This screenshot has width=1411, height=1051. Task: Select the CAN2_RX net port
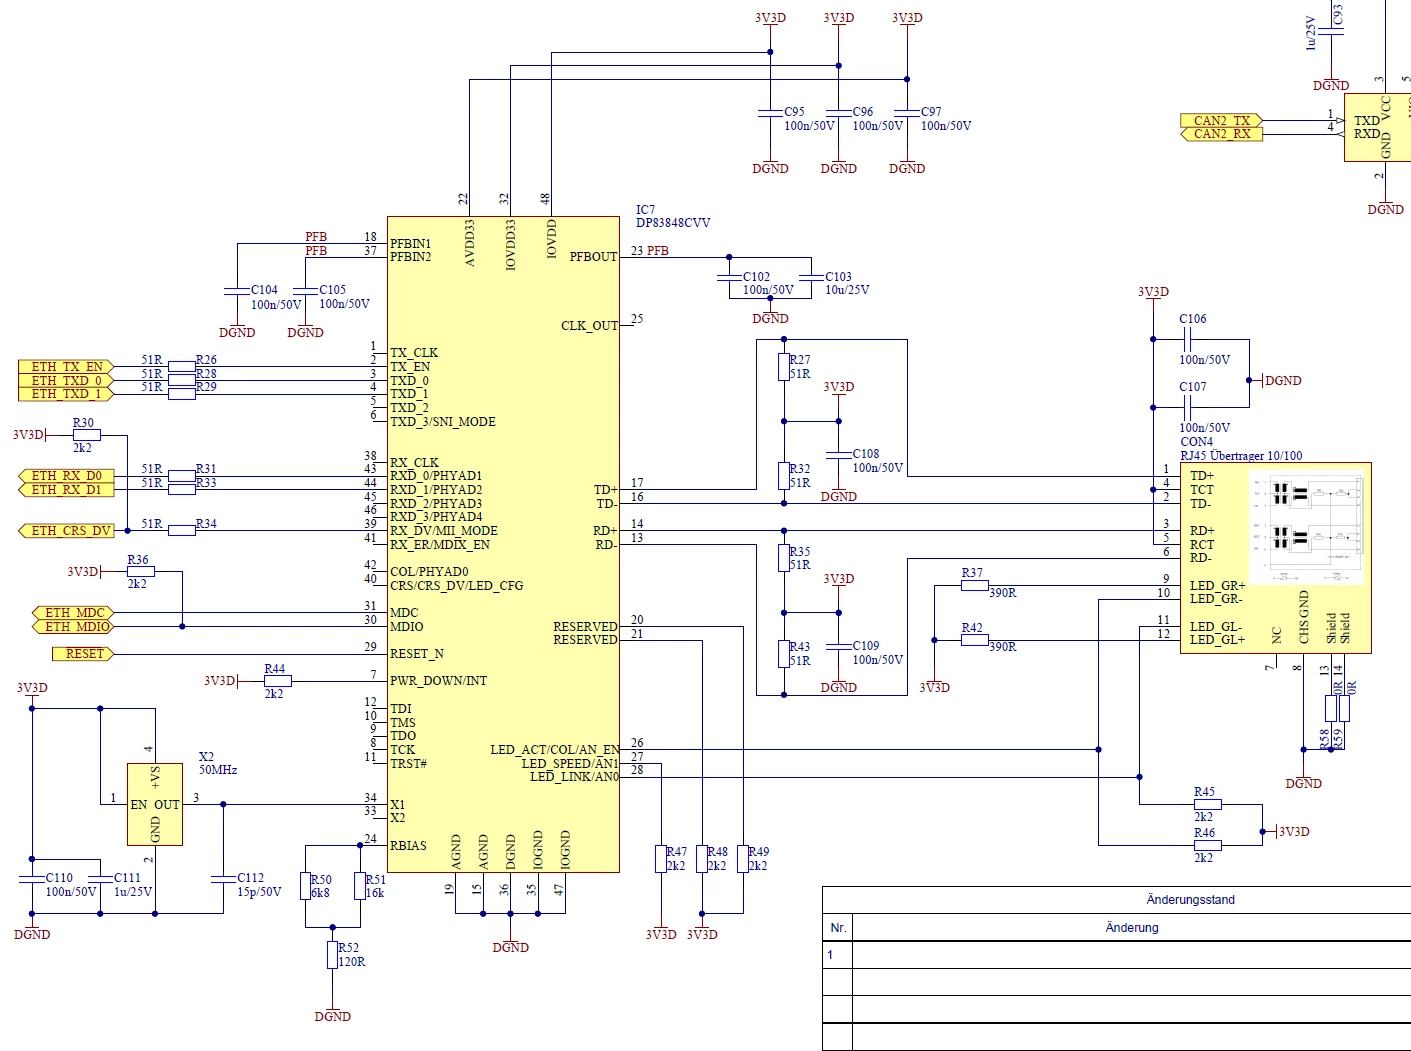[x=1222, y=134]
